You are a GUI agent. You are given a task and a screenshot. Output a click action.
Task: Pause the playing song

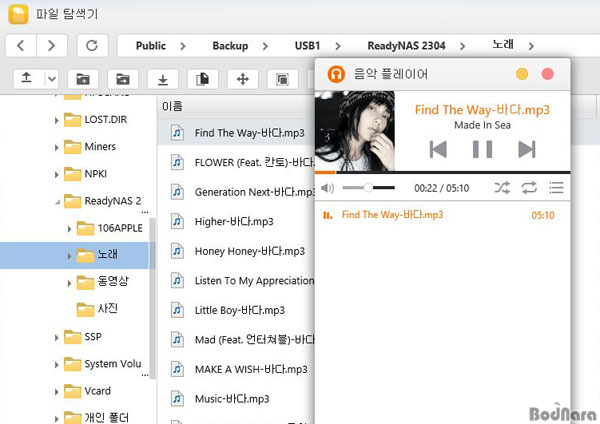click(x=483, y=149)
